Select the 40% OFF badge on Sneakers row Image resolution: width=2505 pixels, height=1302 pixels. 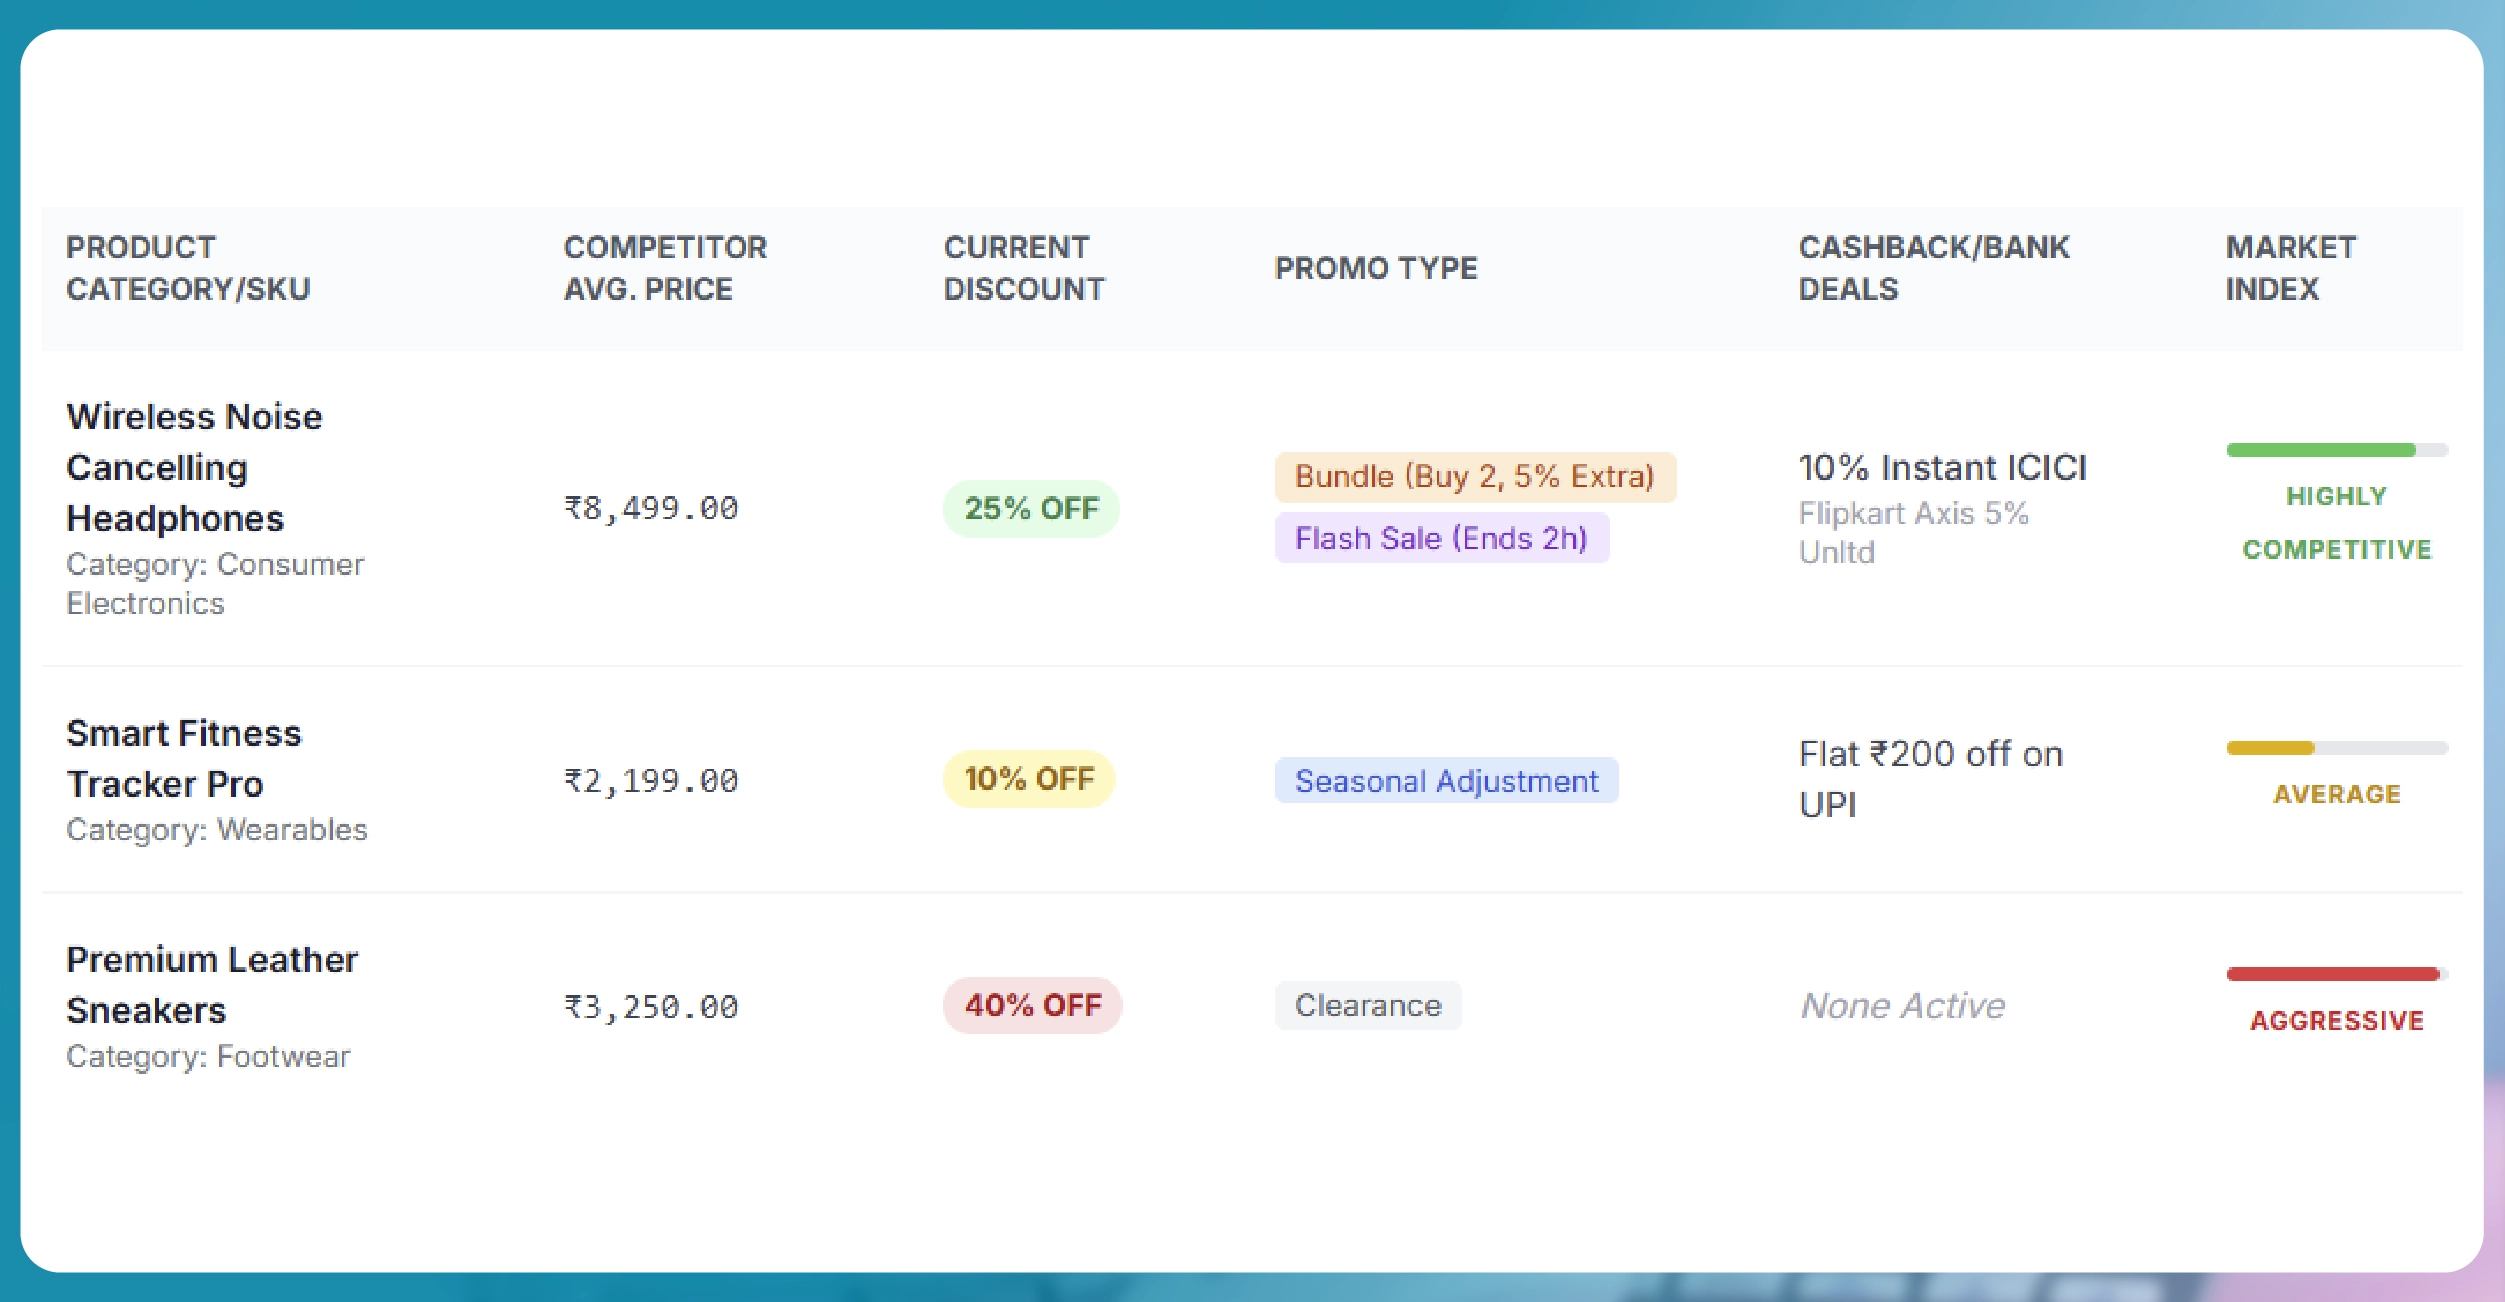(x=1031, y=1005)
